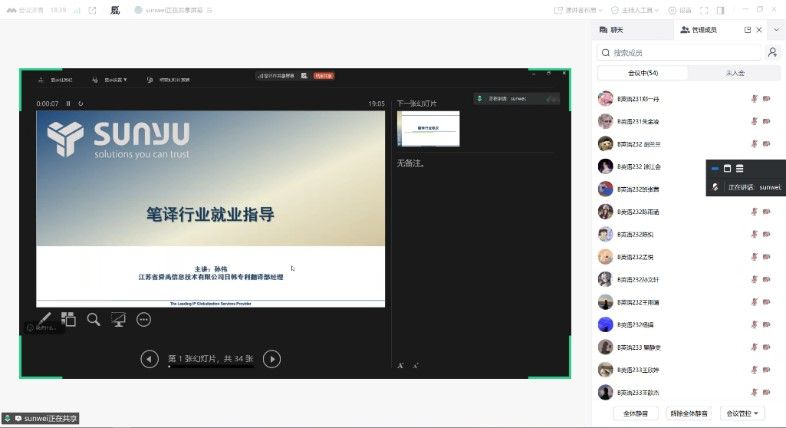Pause the presentation timer
This screenshot has width=786, height=428.
coord(68,103)
